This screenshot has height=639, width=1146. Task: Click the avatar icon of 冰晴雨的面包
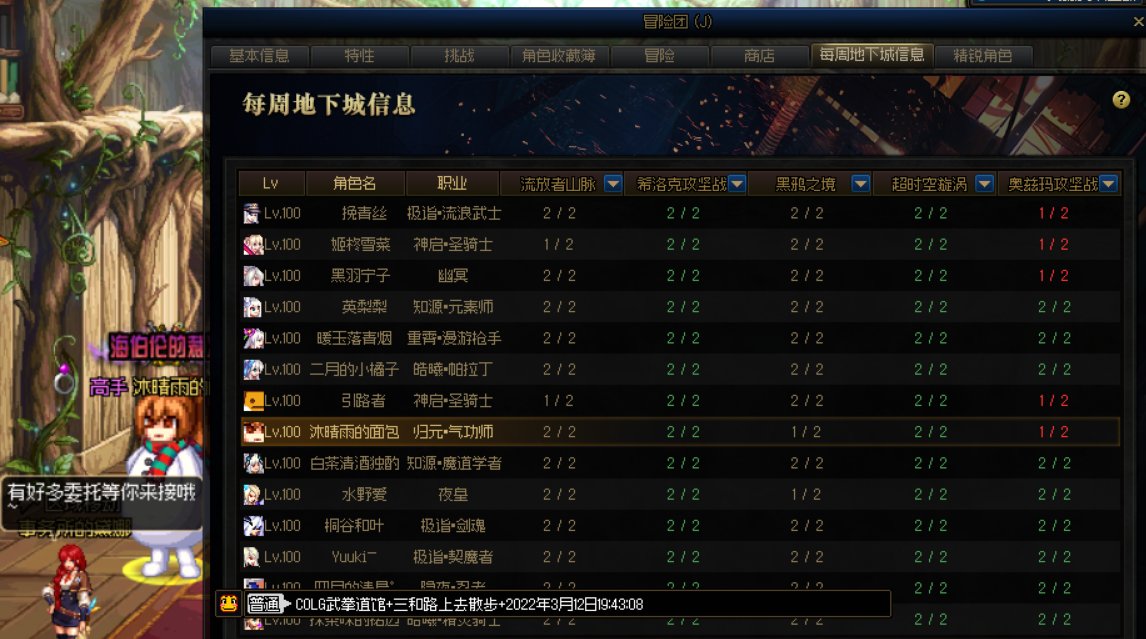(x=253, y=432)
